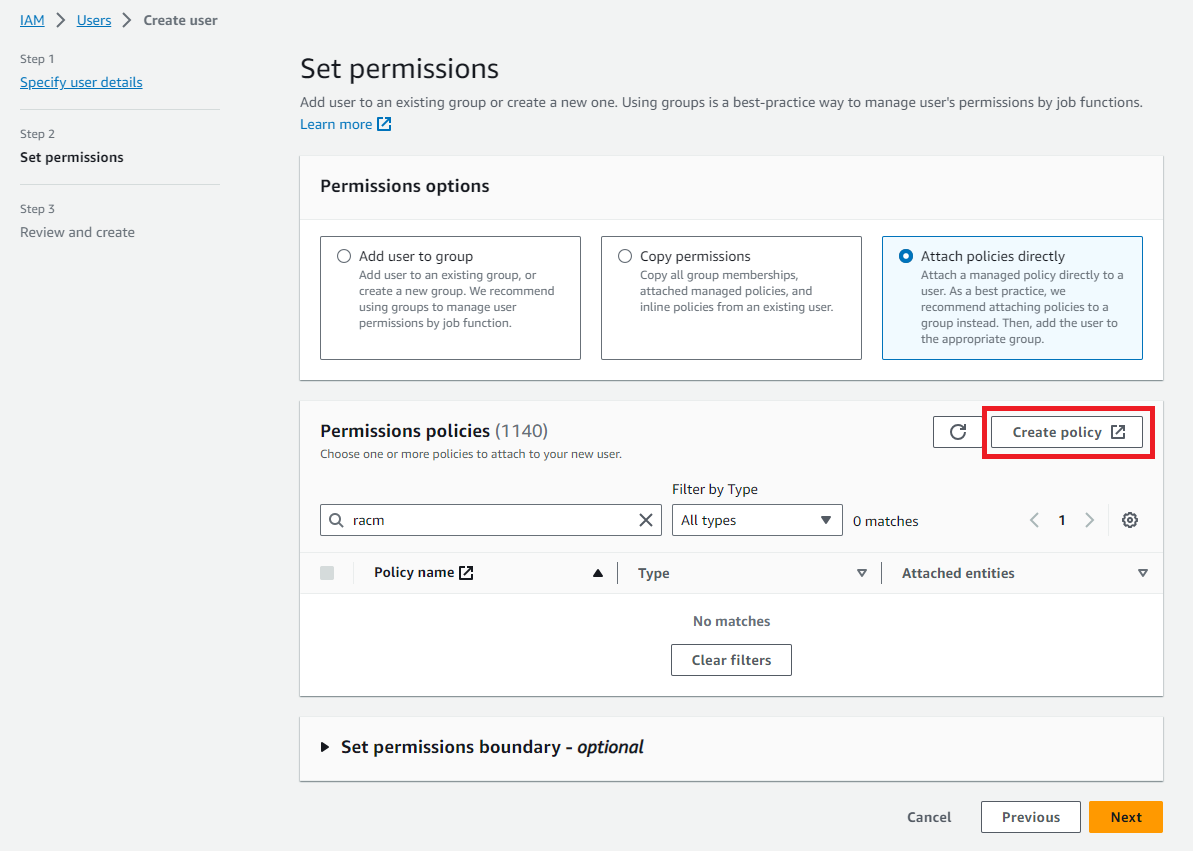This screenshot has height=851, width=1193.
Task: Click the Permissions options heading
Action: (x=405, y=186)
